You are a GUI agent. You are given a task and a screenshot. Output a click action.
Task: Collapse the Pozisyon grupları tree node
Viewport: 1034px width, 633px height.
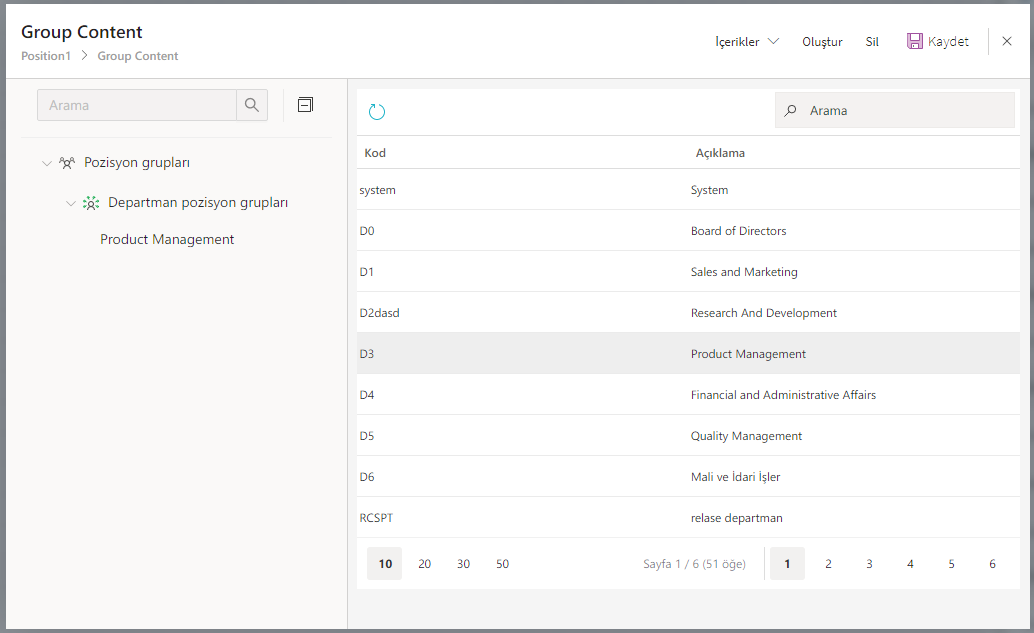[46, 163]
